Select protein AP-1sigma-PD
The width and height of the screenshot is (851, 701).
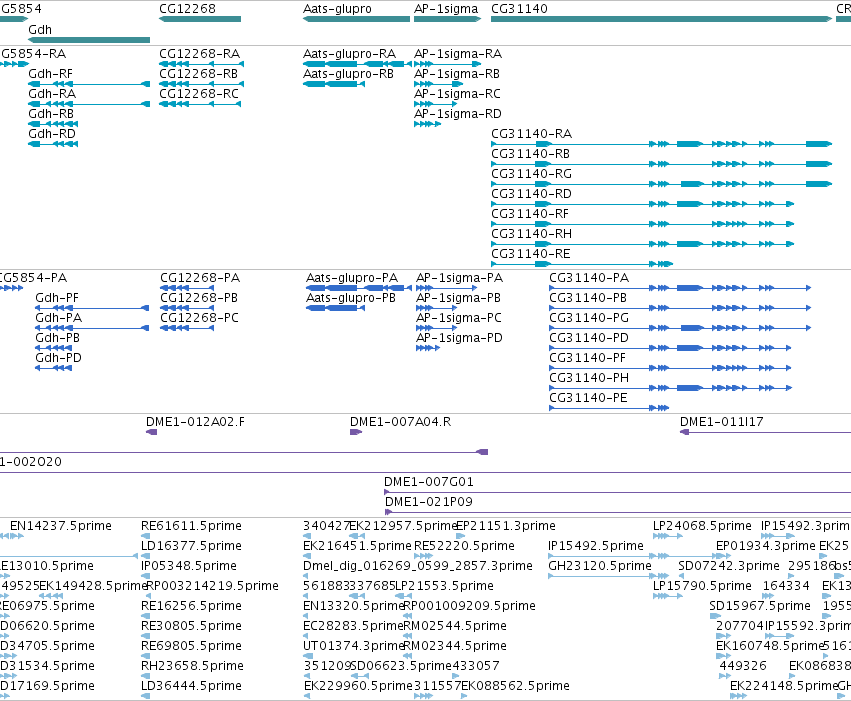pos(459,338)
